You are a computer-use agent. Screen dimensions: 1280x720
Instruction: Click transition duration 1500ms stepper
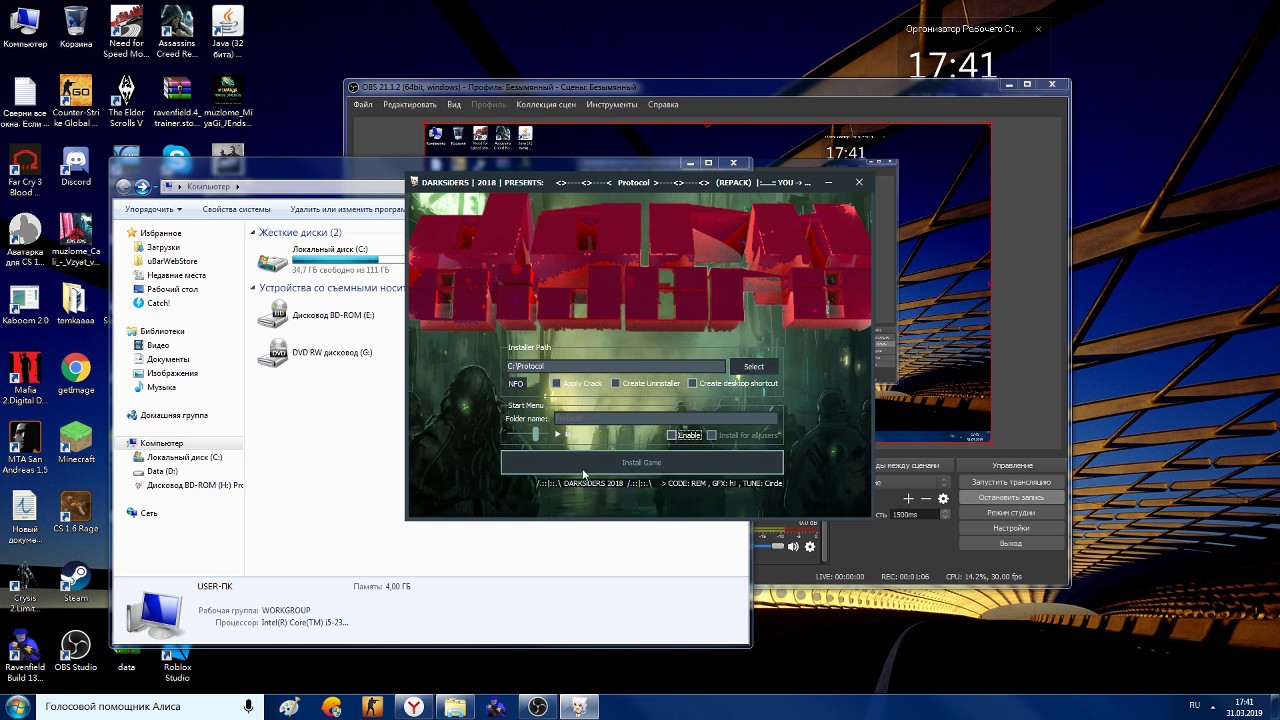pyautogui.click(x=945, y=514)
